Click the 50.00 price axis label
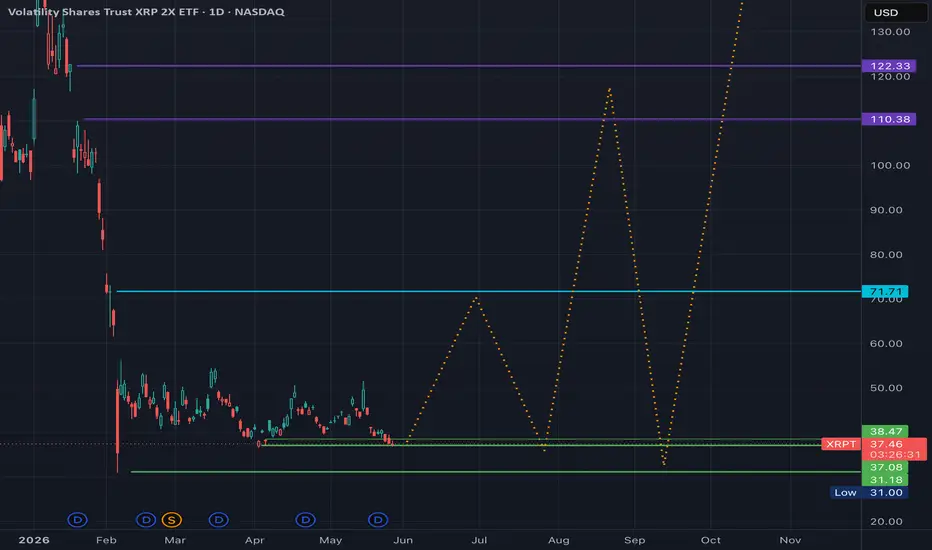932x550 pixels. point(886,388)
